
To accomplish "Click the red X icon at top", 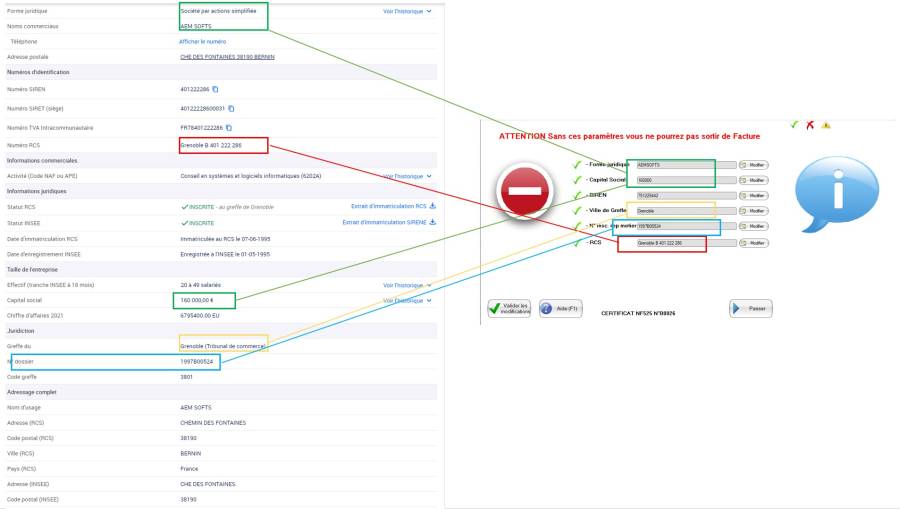I will (810, 125).
